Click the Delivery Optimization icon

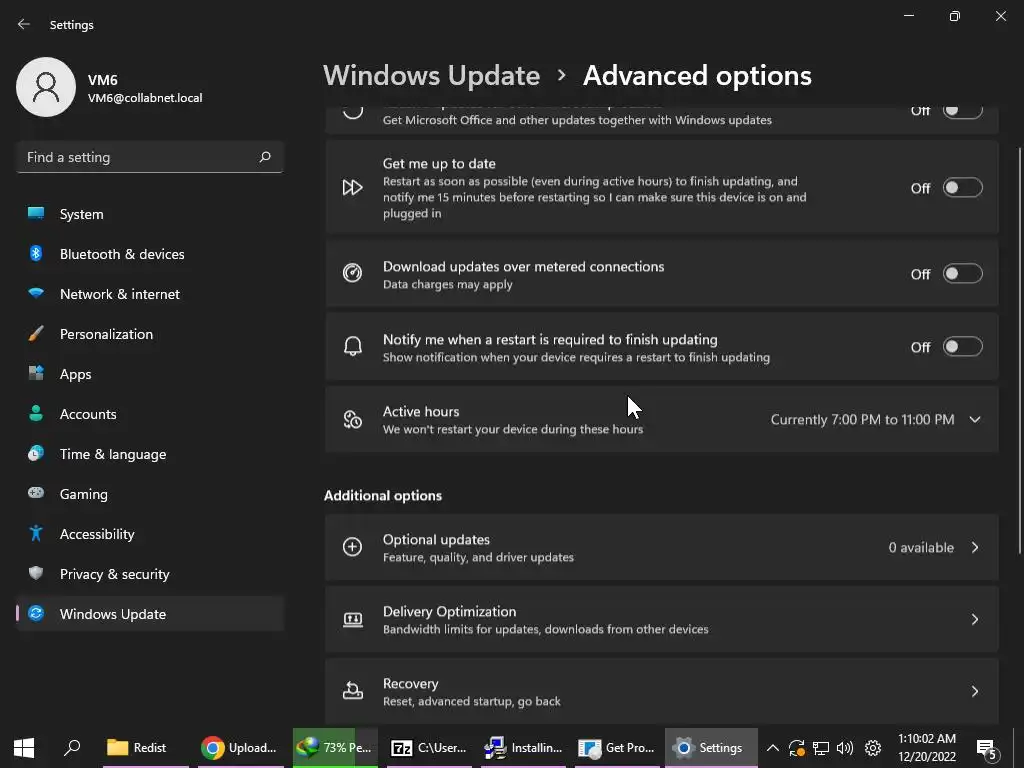[353, 619]
